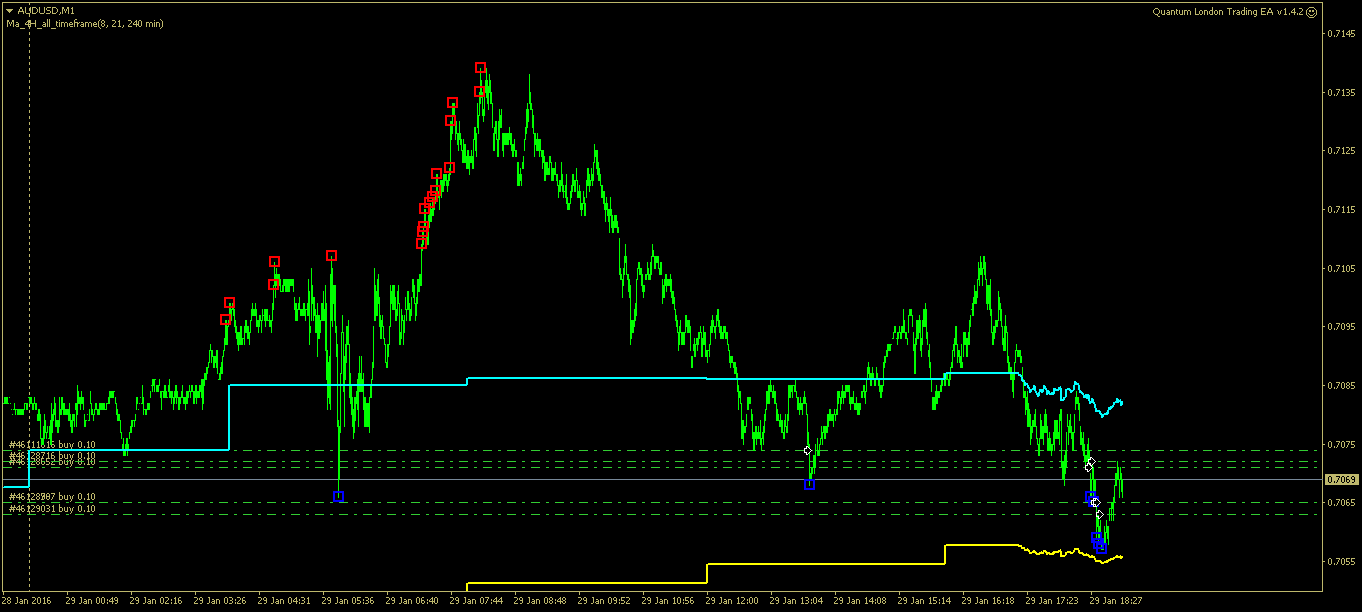This screenshot has height=612, width=1362.
Task: Click the 29 Jan 10:56 time label
Action: point(668,601)
